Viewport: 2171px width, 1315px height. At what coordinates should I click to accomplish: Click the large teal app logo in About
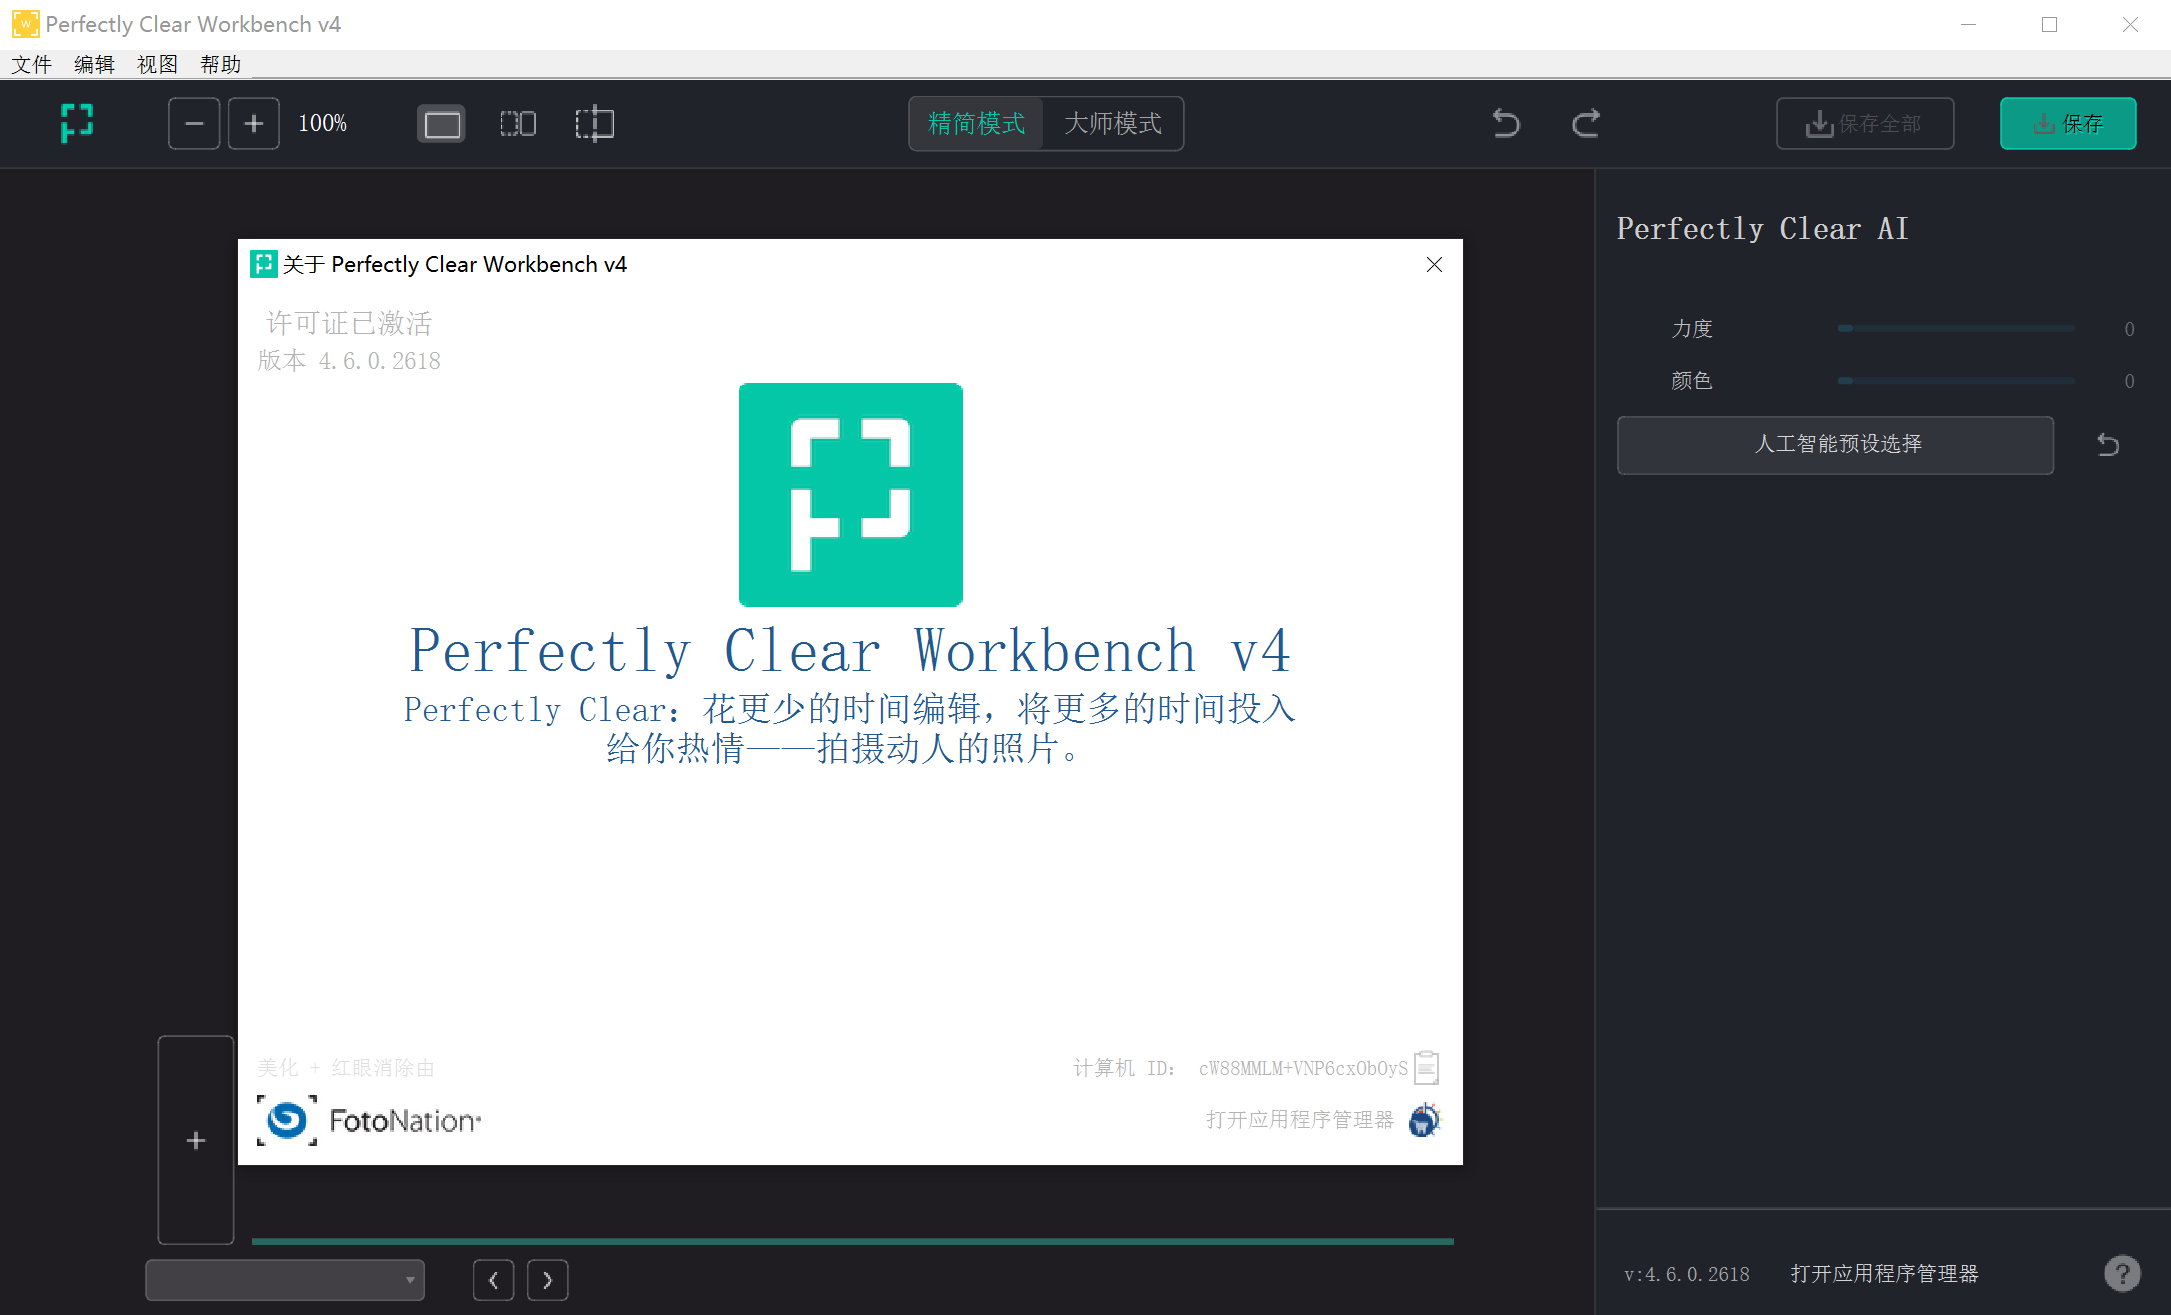[x=851, y=495]
